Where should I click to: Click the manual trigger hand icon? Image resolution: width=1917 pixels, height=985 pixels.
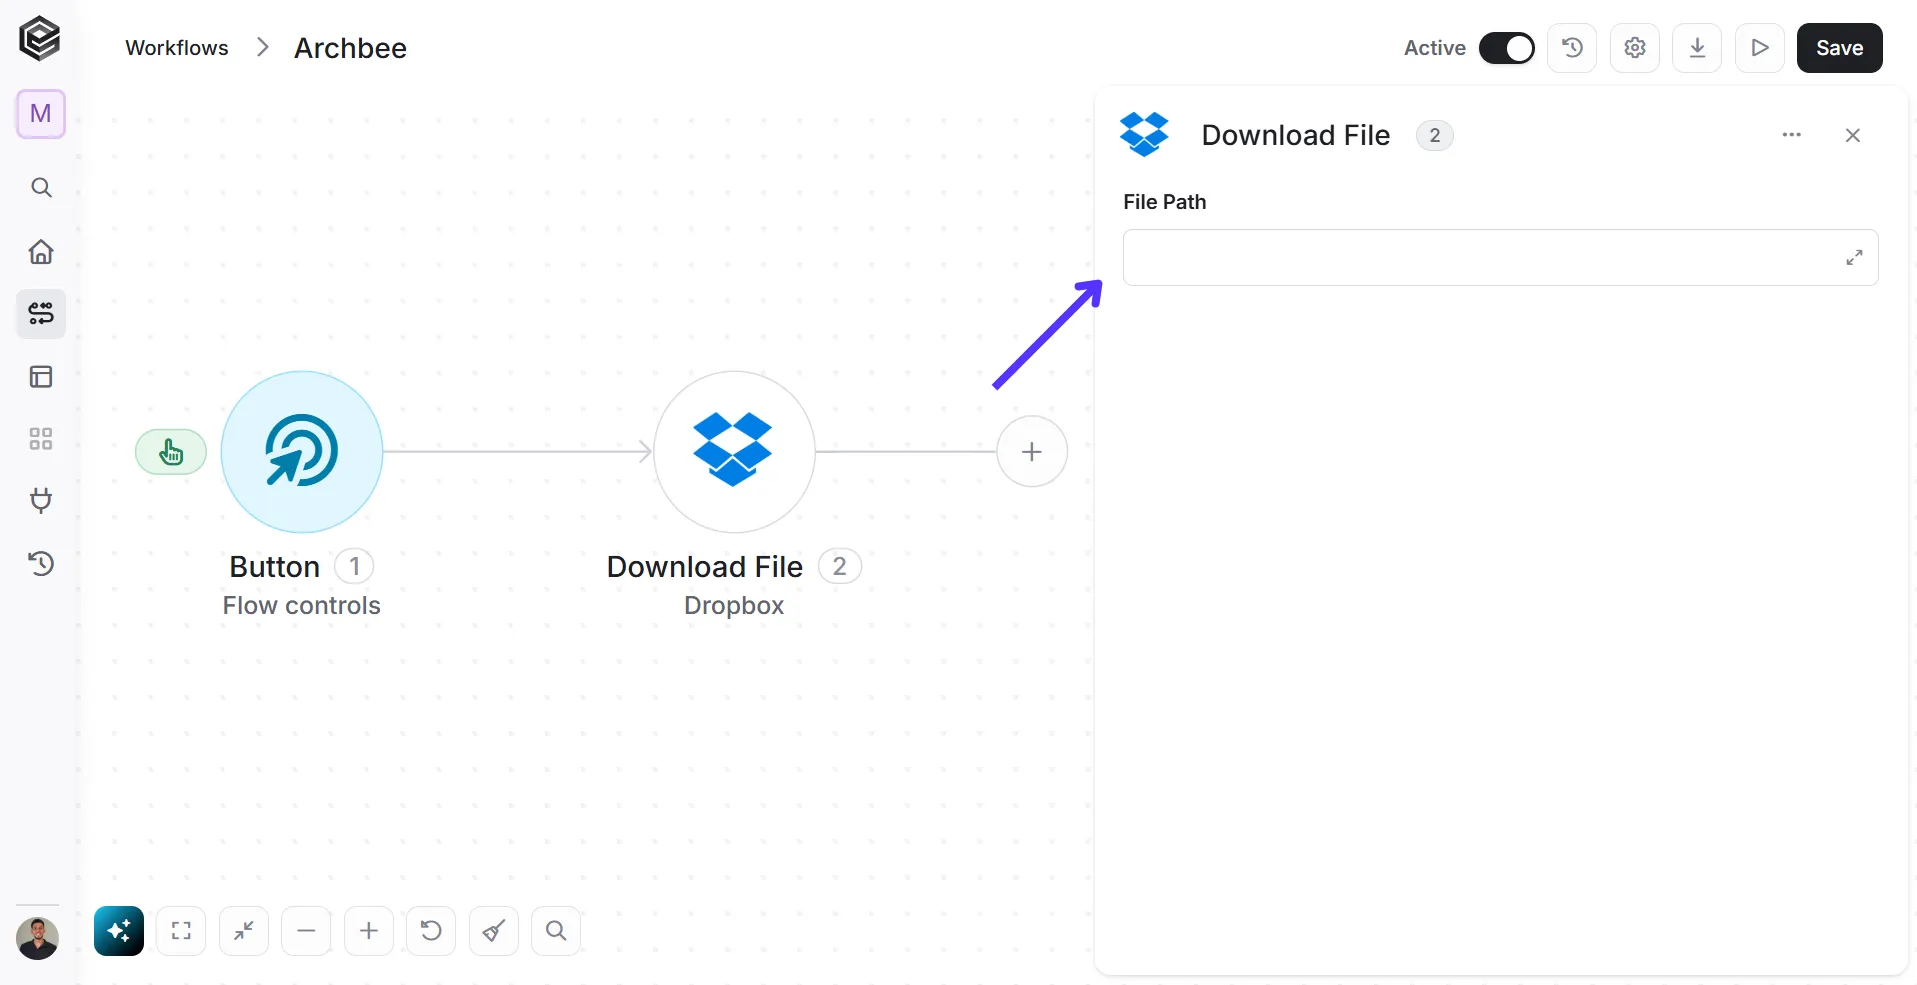[171, 452]
